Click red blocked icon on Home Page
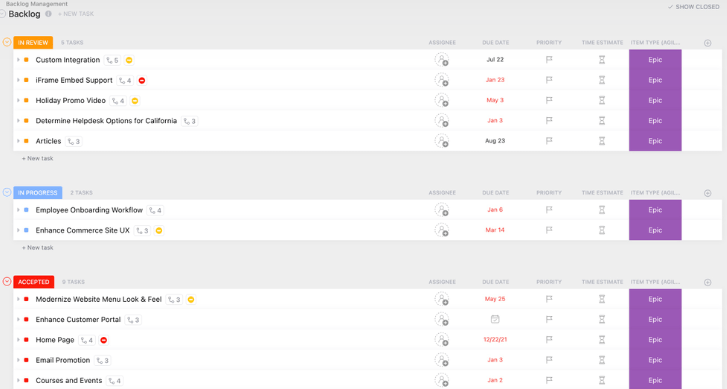 (104, 340)
